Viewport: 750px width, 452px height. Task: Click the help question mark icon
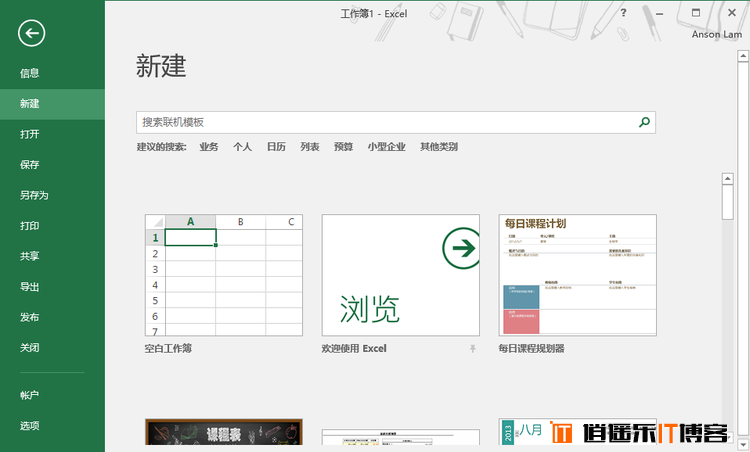(623, 13)
